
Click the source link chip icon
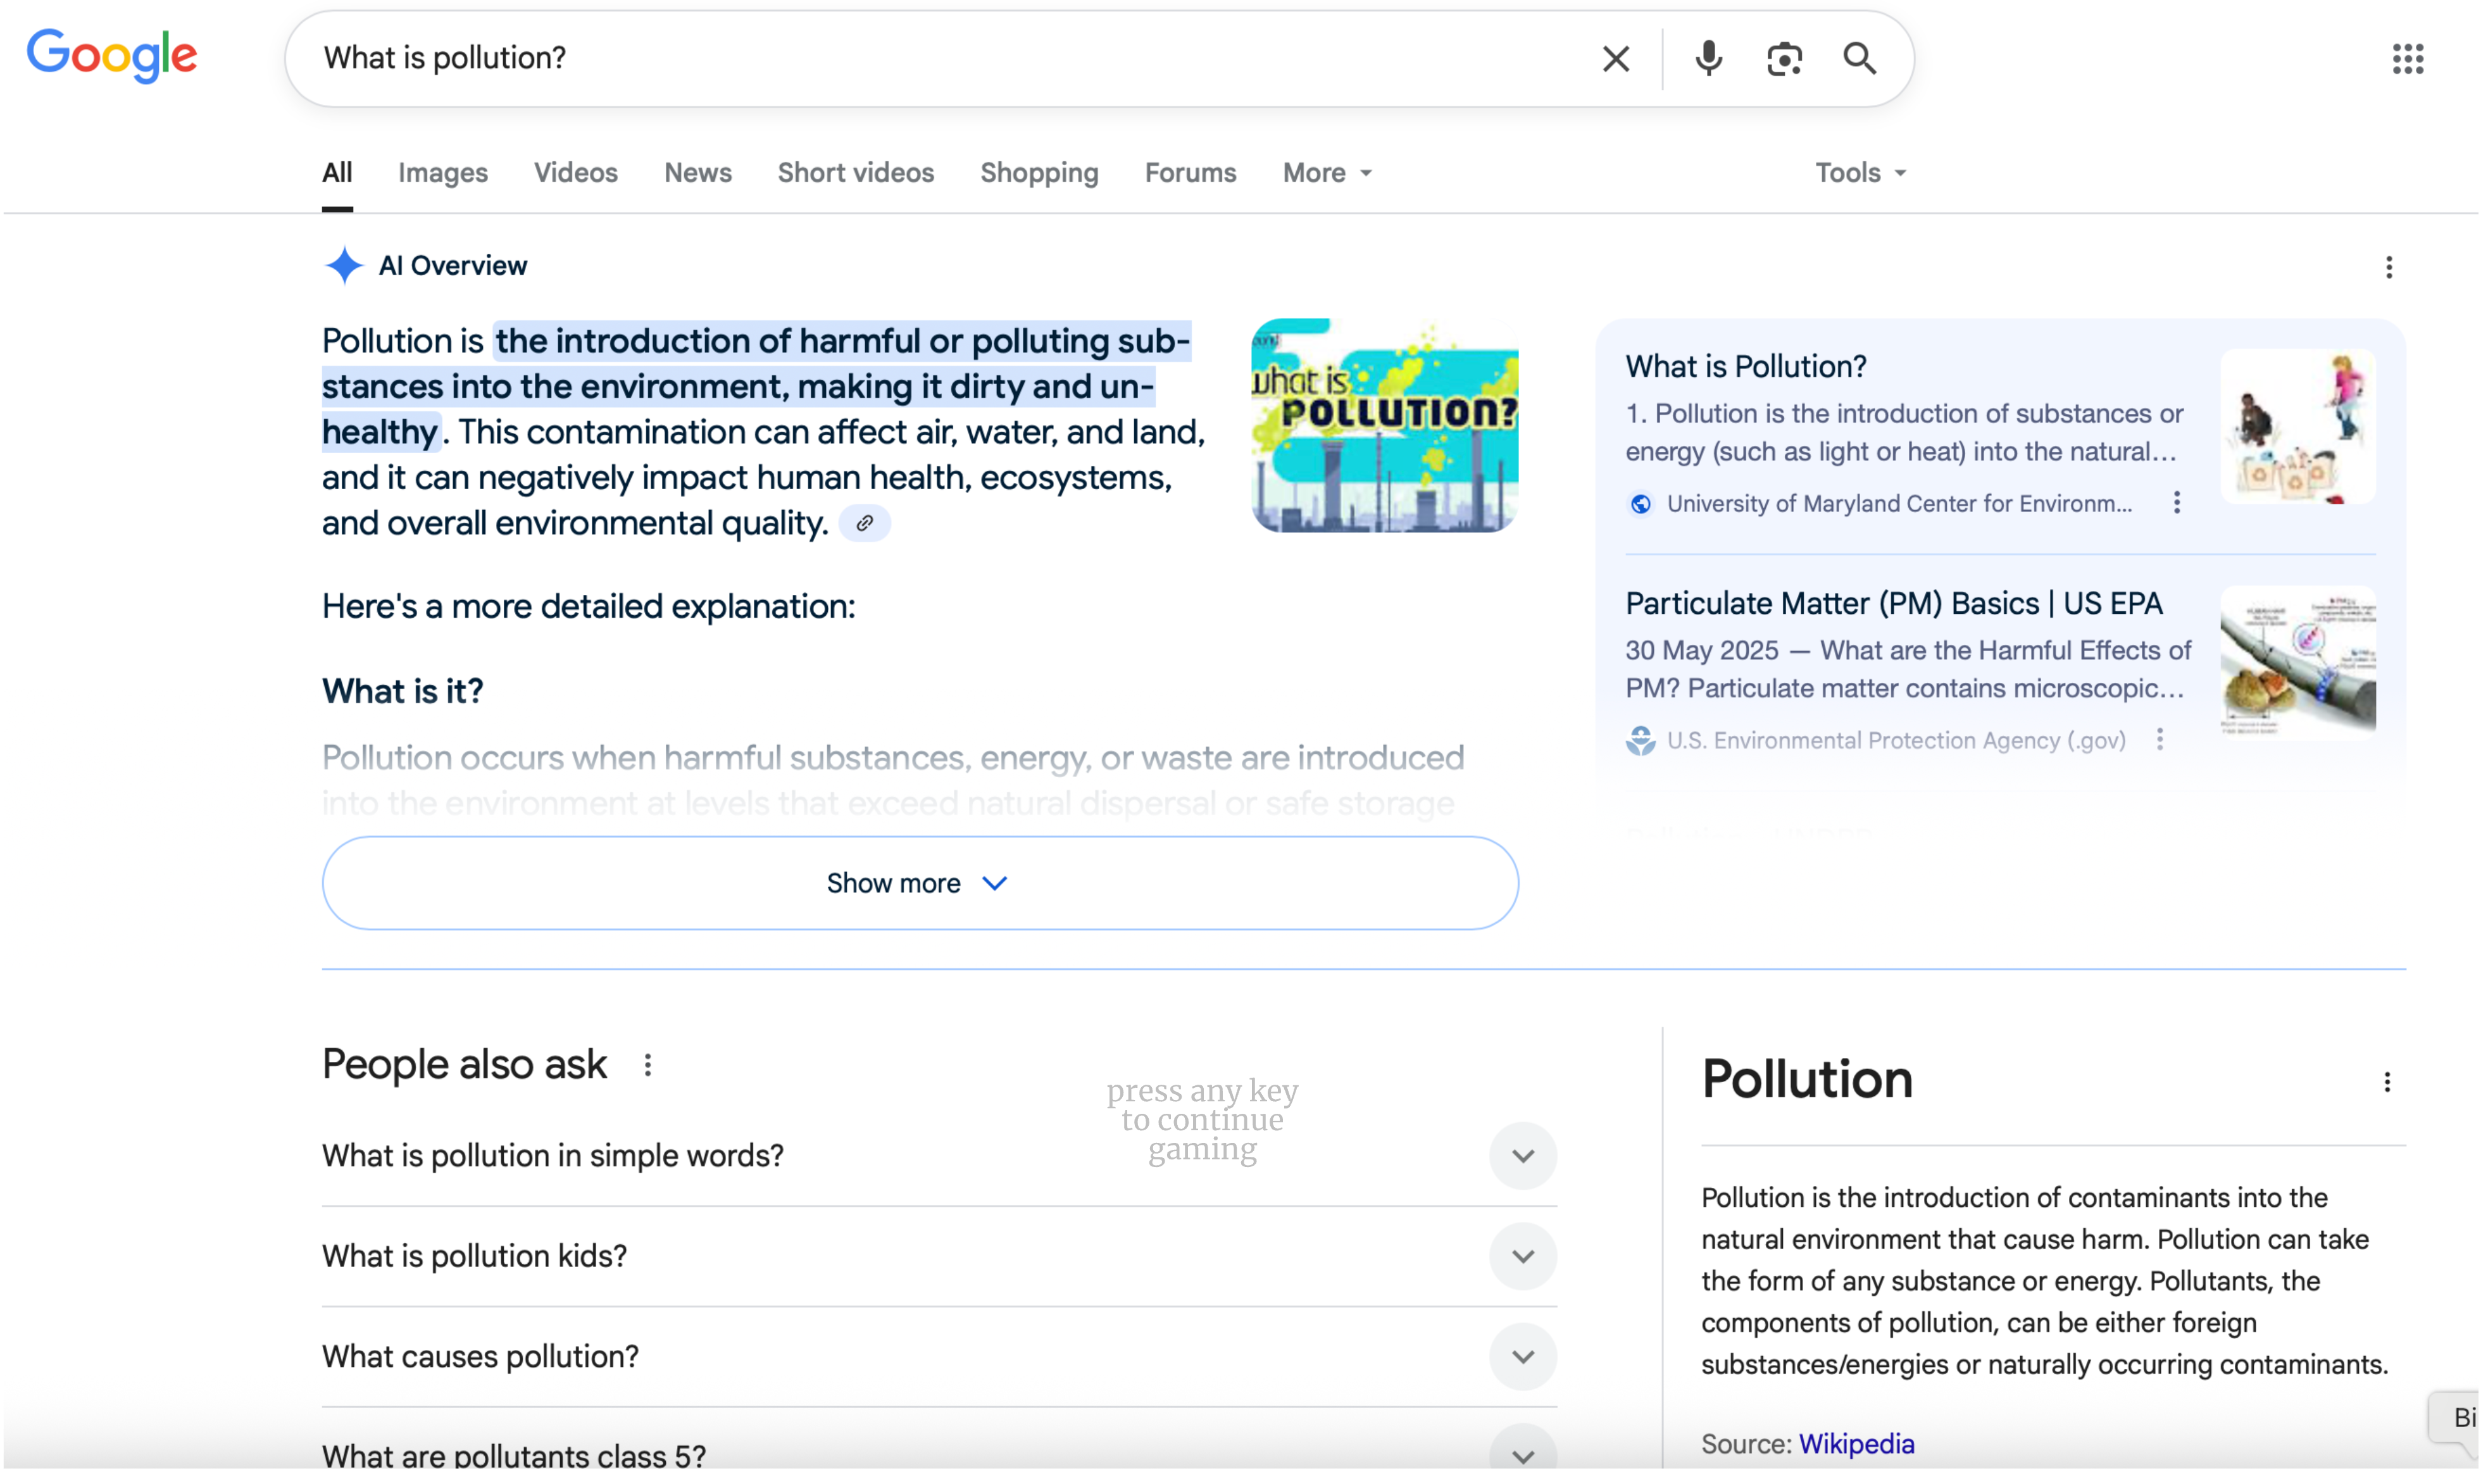tap(864, 523)
